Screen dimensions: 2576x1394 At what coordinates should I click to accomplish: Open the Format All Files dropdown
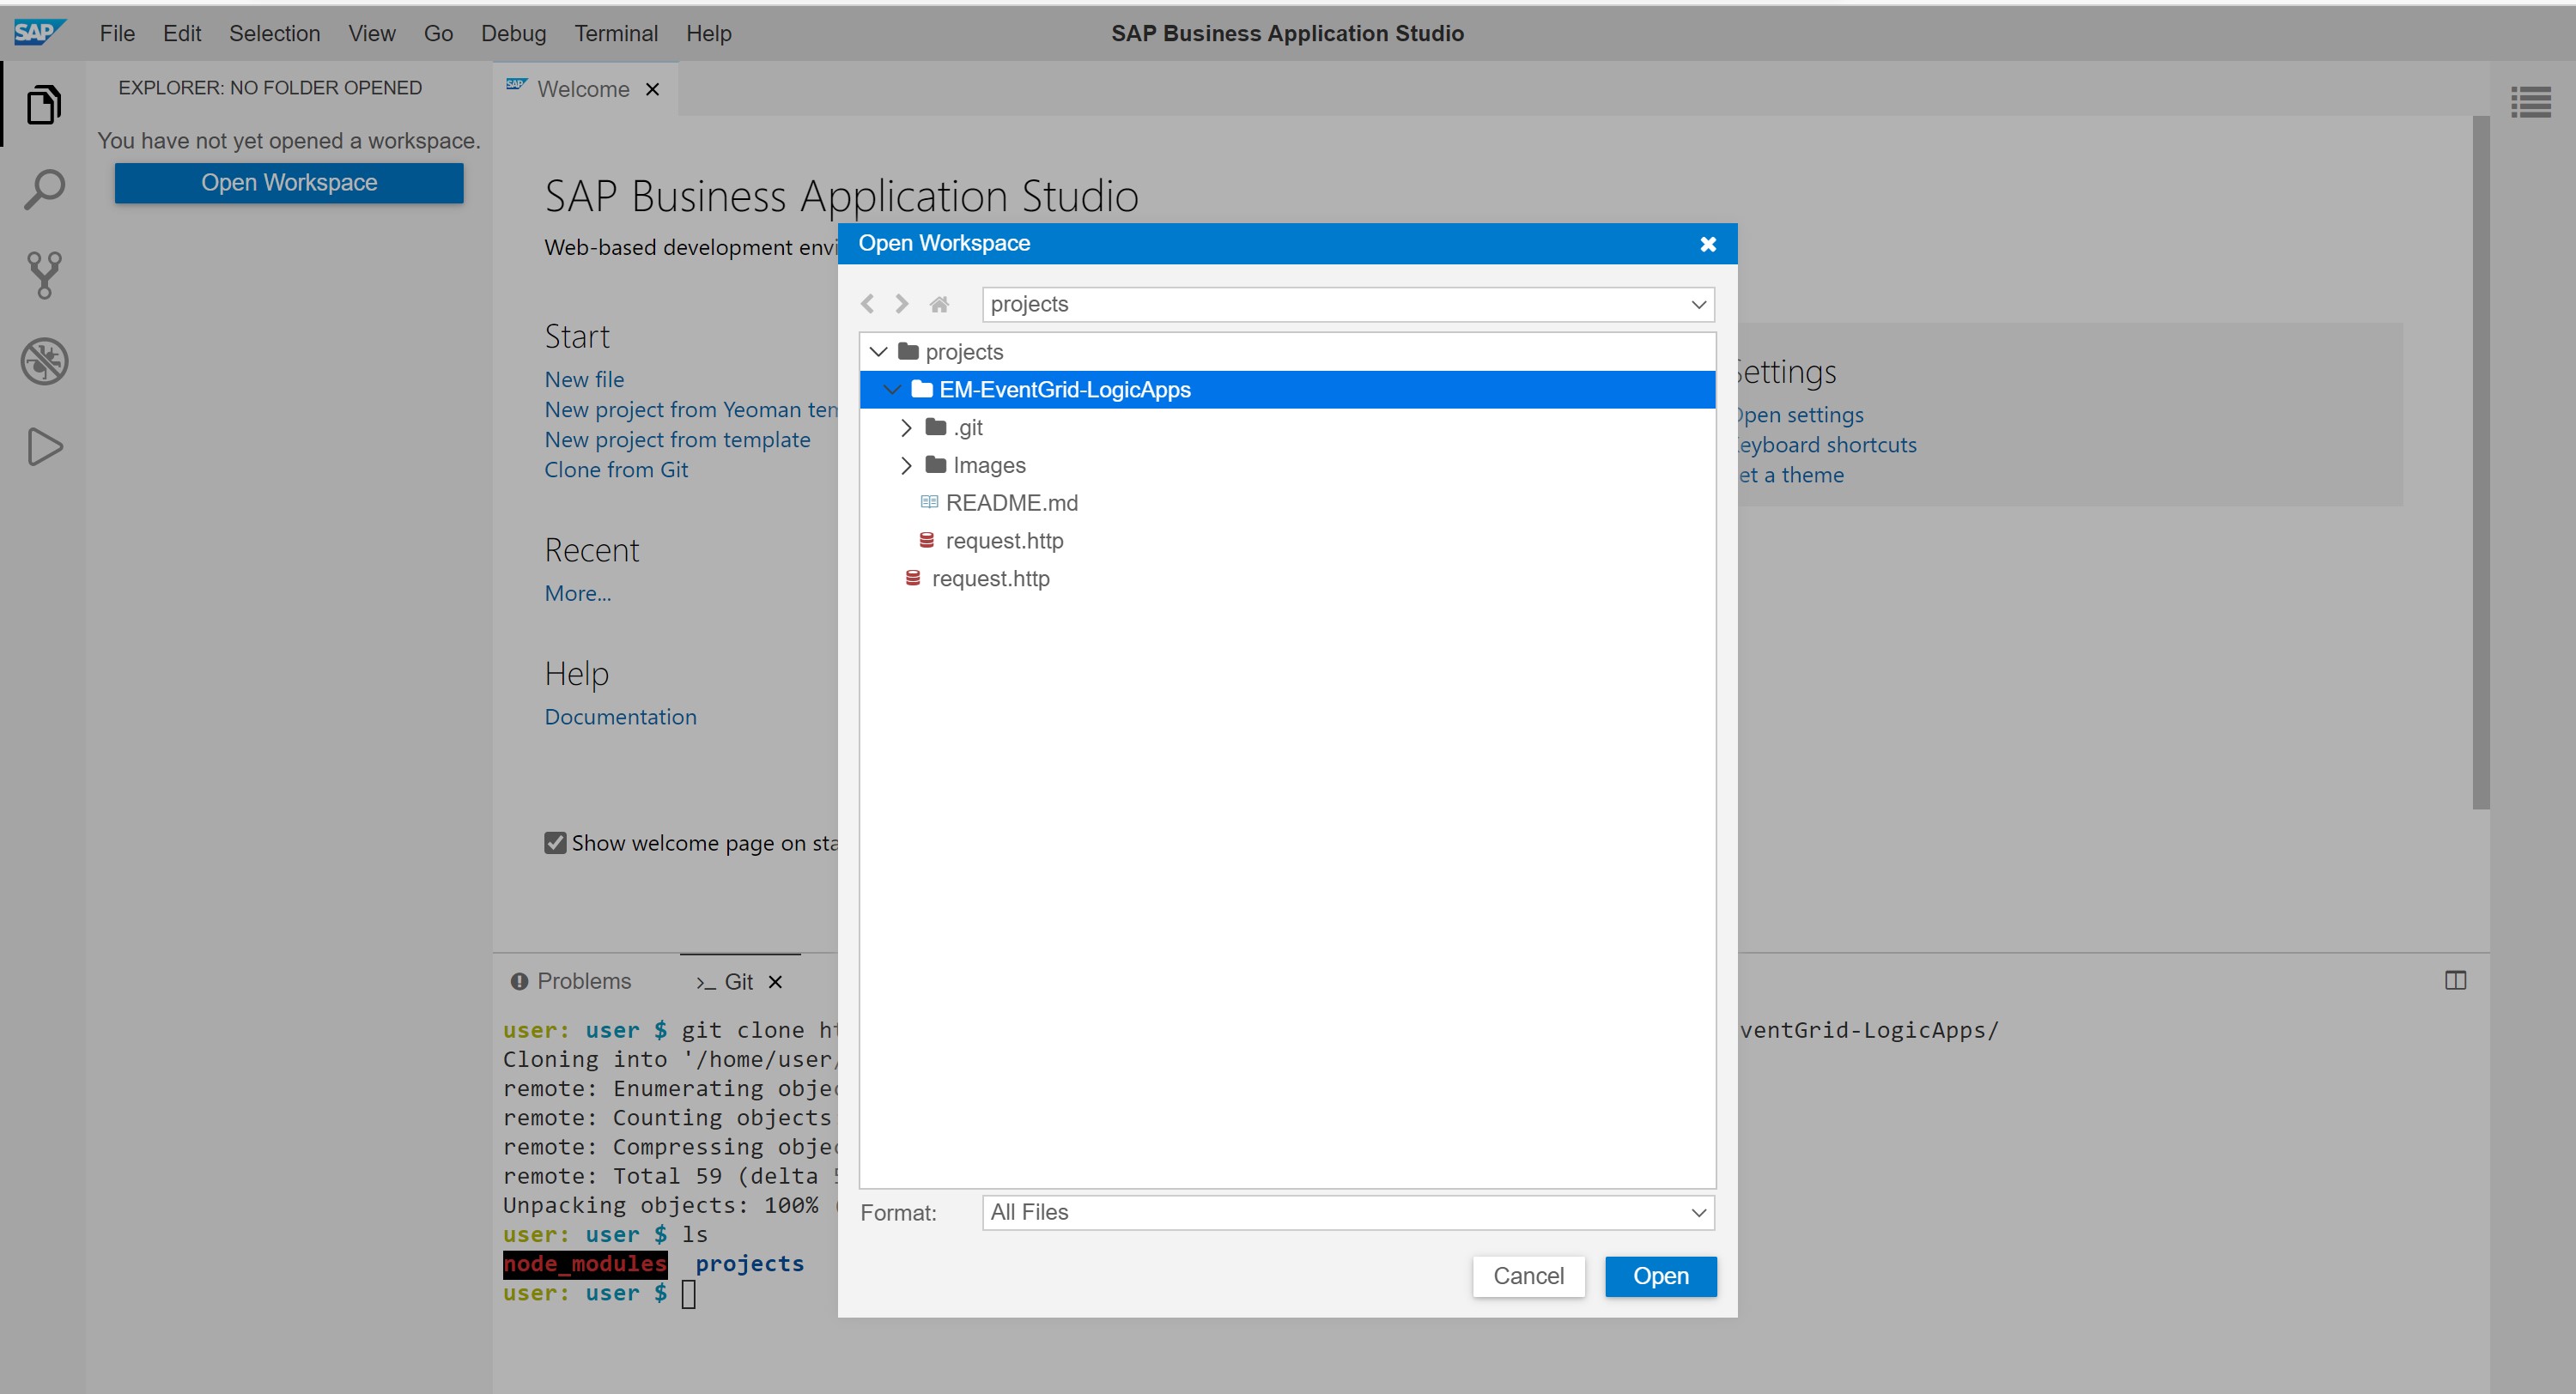click(1347, 1213)
